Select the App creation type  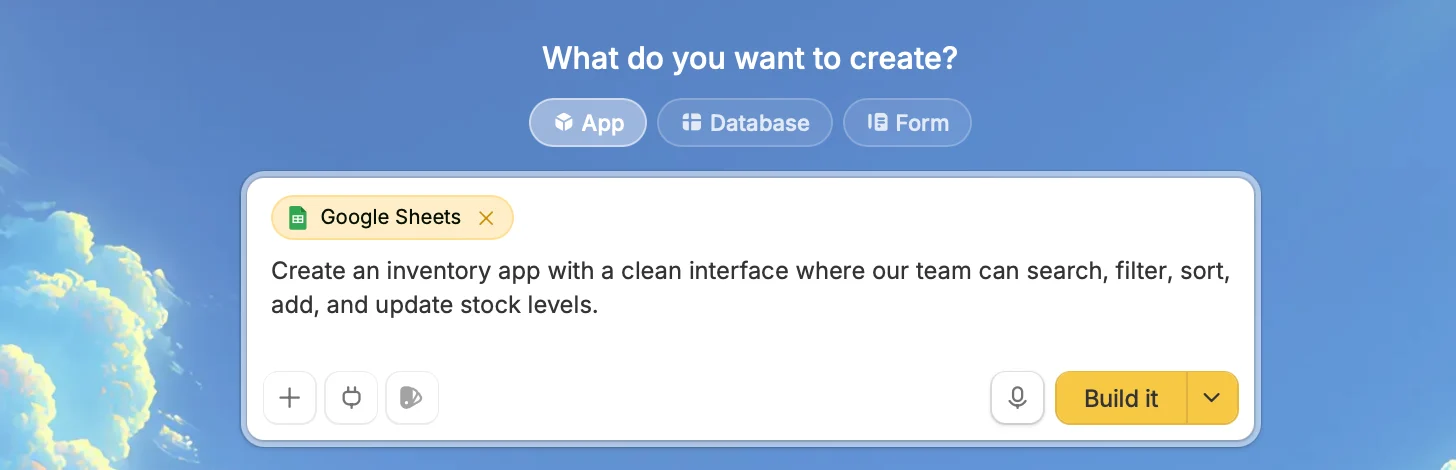click(x=588, y=123)
